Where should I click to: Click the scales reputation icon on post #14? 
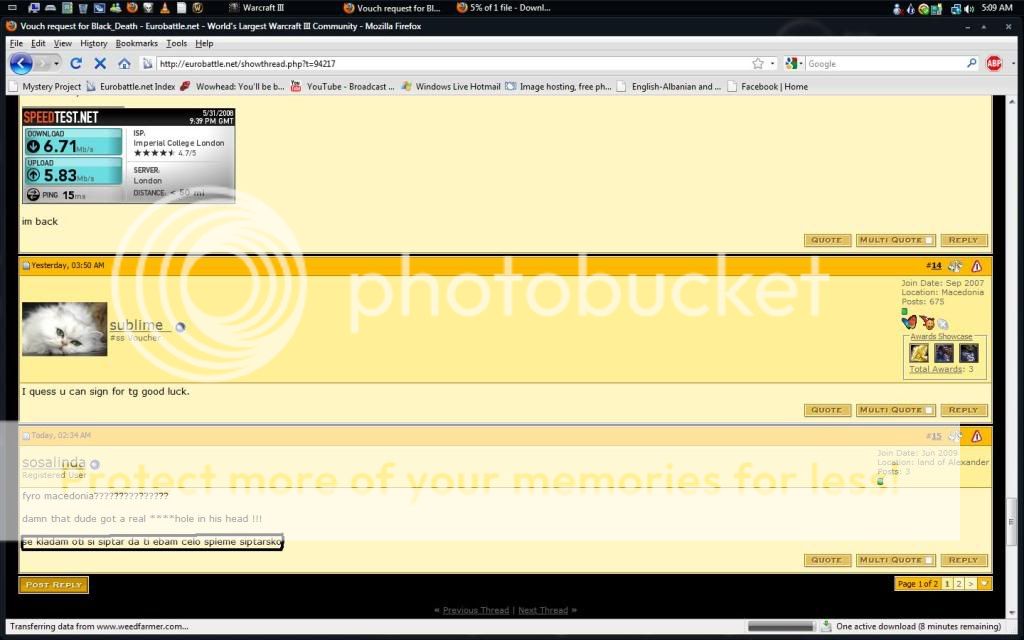pos(955,266)
